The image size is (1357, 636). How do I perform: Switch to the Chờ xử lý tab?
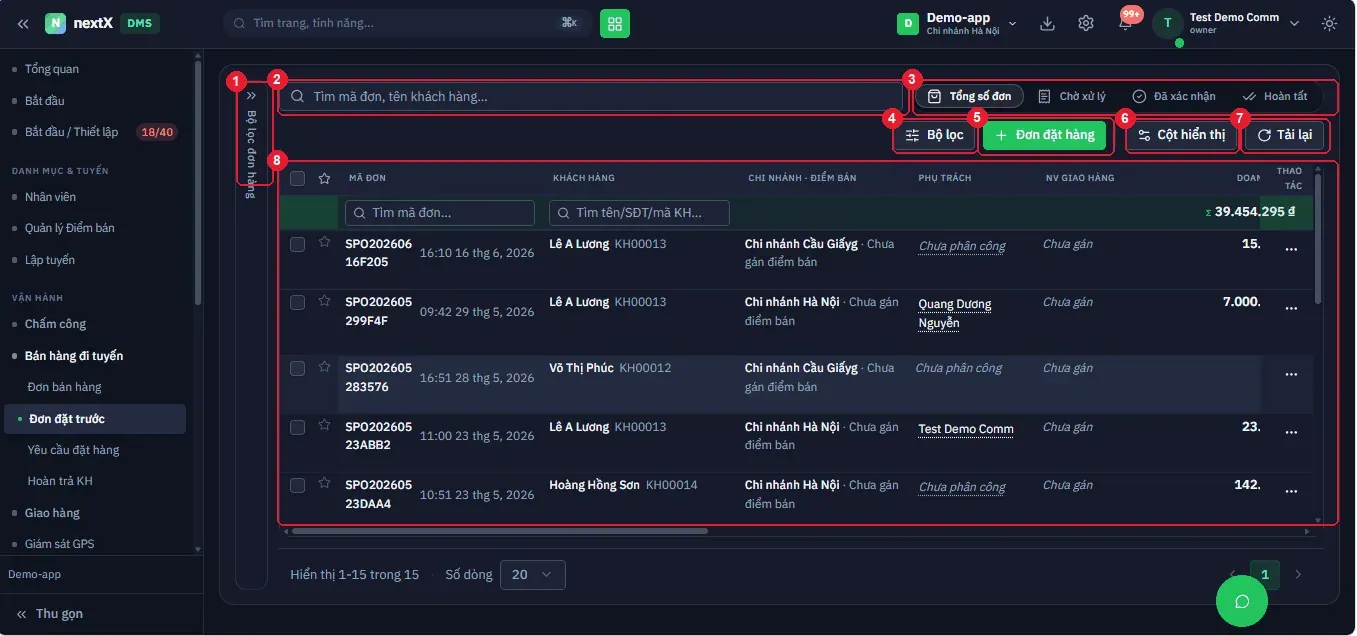(1072, 96)
